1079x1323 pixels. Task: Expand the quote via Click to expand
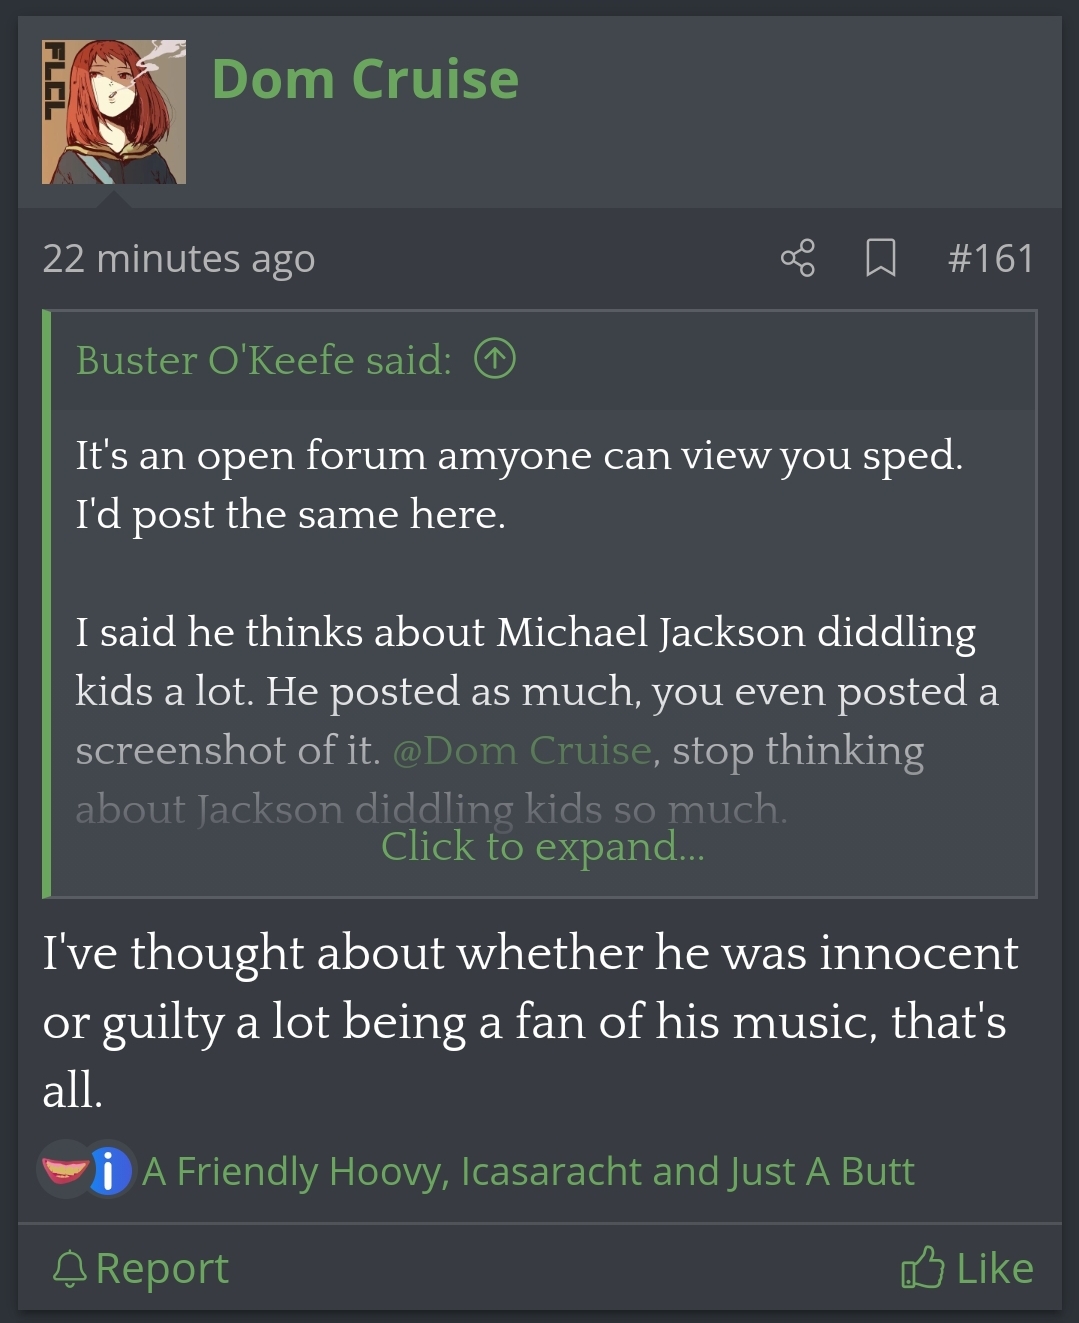[x=542, y=846]
